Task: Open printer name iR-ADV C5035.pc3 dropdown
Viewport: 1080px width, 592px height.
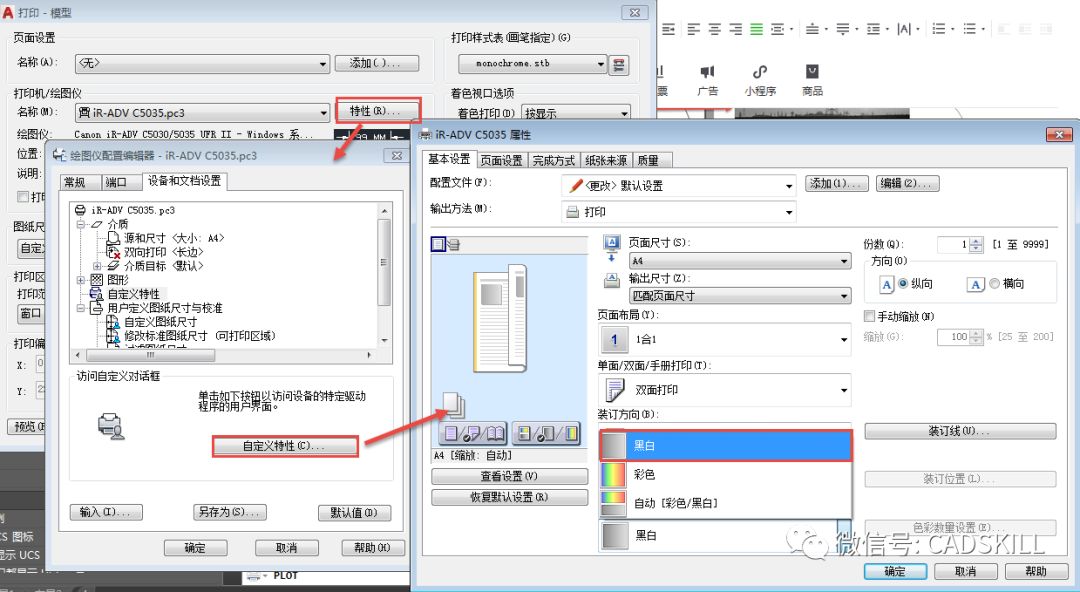Action: point(202,112)
